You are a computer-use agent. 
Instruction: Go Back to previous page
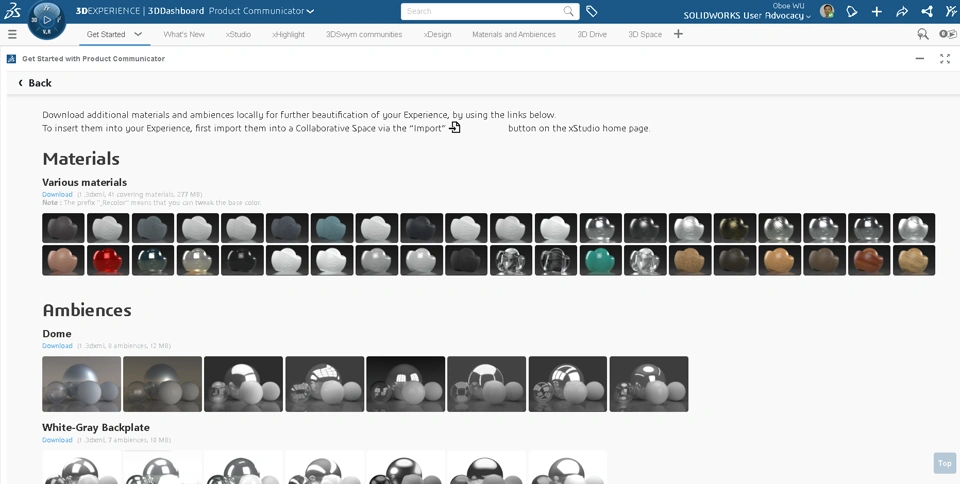pos(35,83)
